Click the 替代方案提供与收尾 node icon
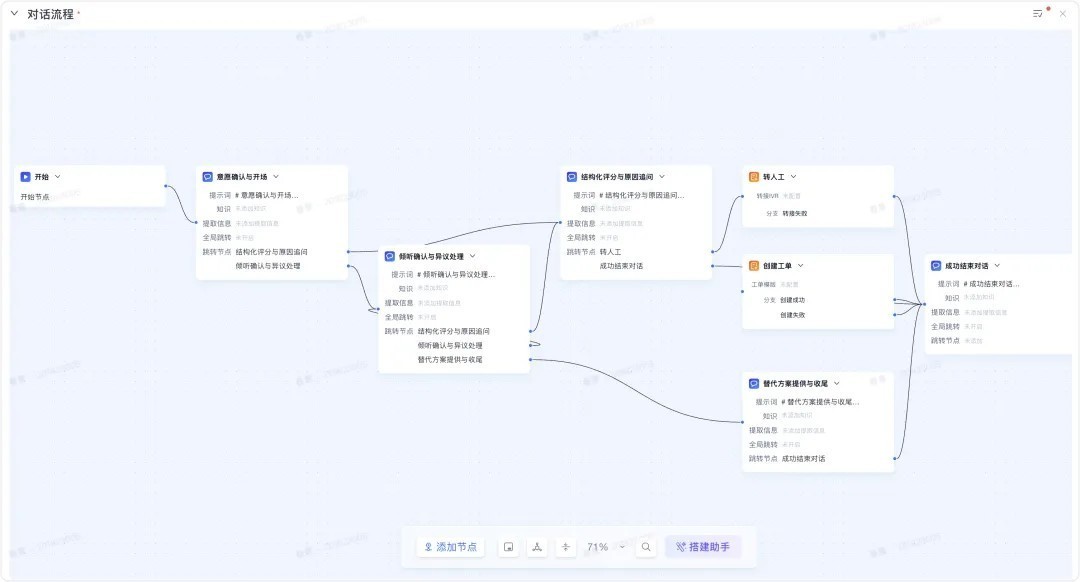The height and width of the screenshot is (582, 1080). pos(752,382)
